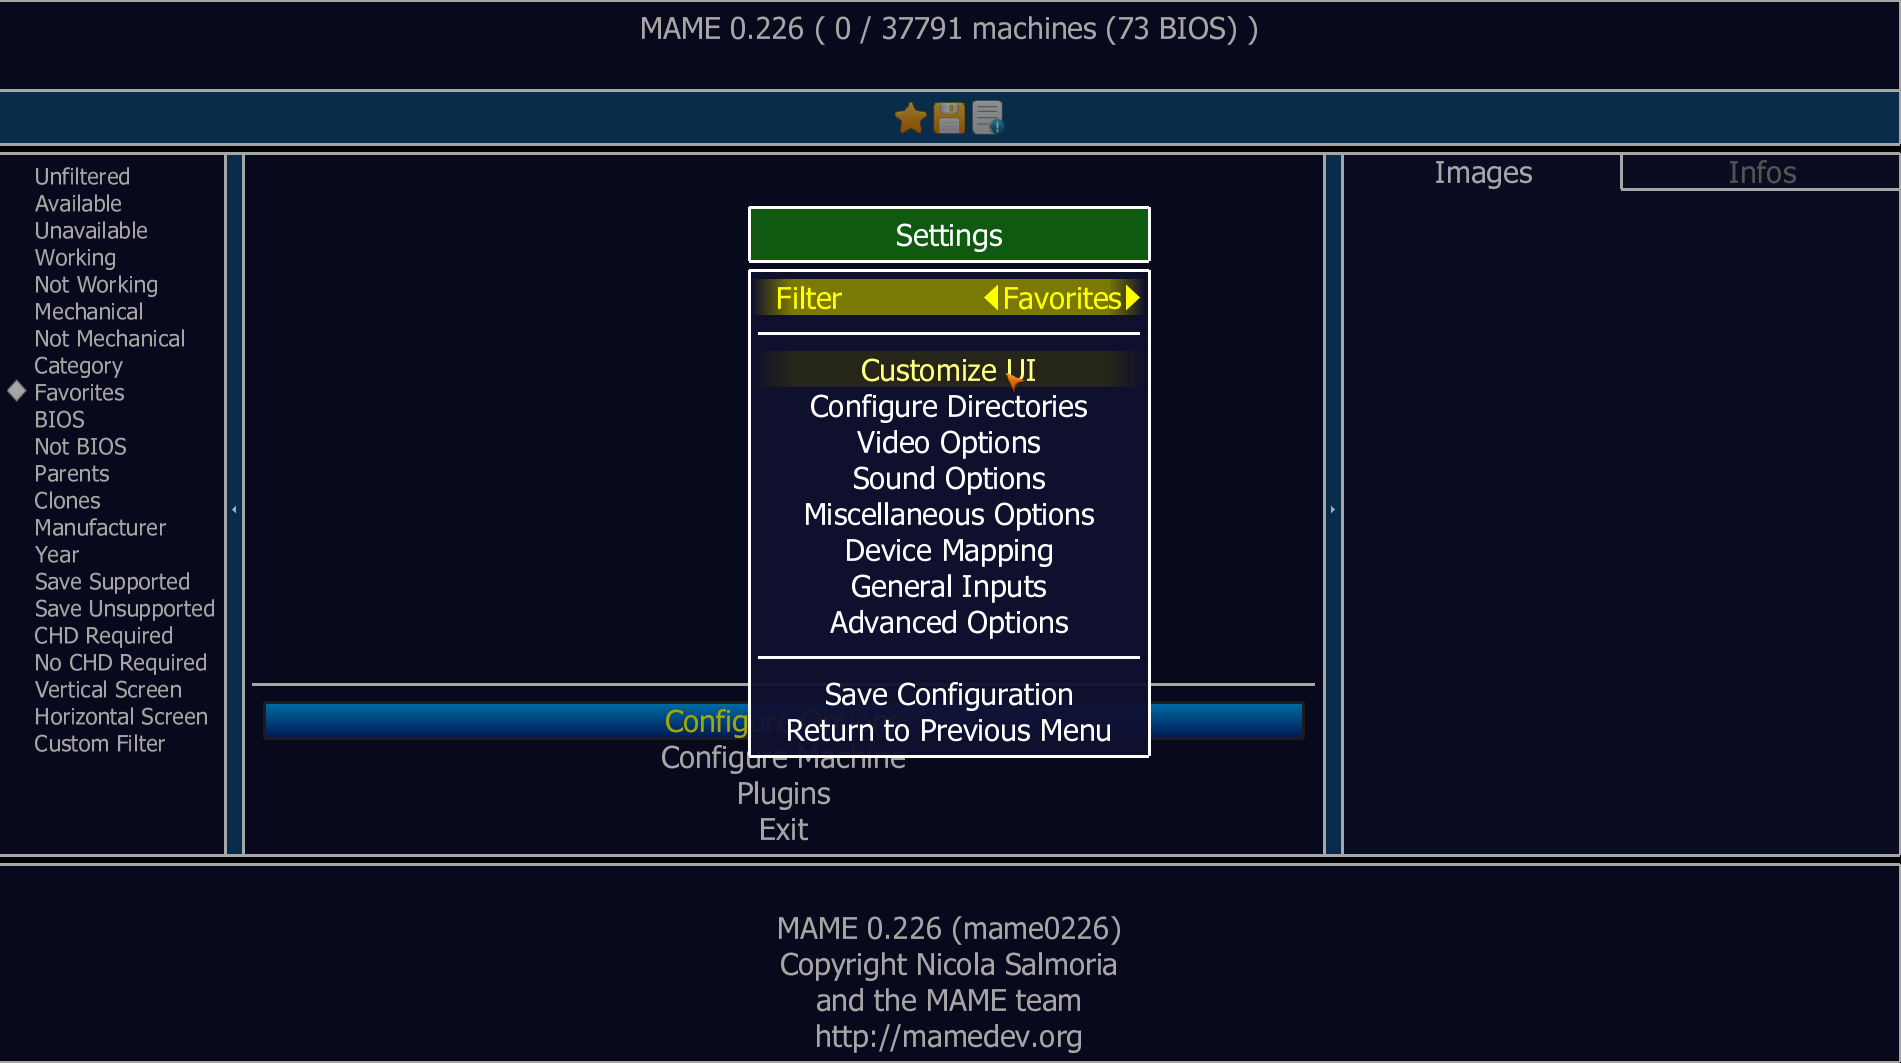Click the document list toolbar icon

[988, 118]
